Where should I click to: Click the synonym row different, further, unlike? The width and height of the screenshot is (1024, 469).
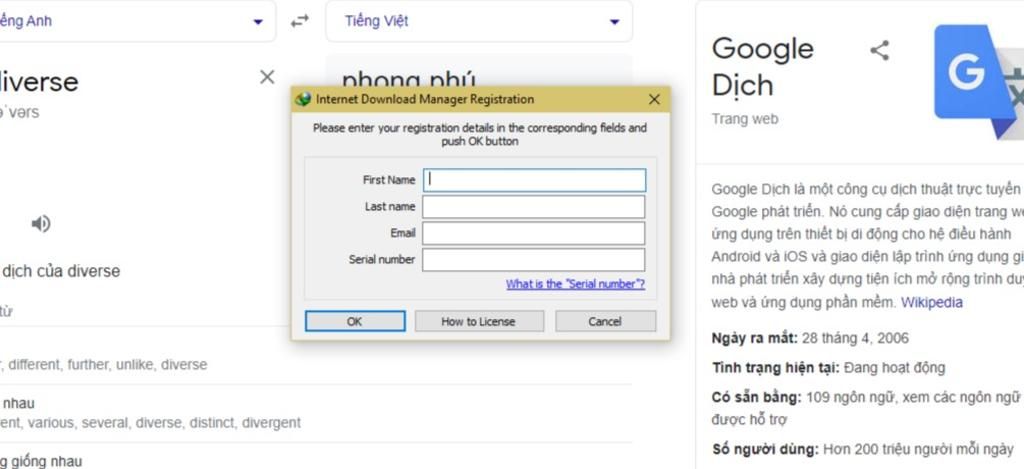(x=103, y=364)
